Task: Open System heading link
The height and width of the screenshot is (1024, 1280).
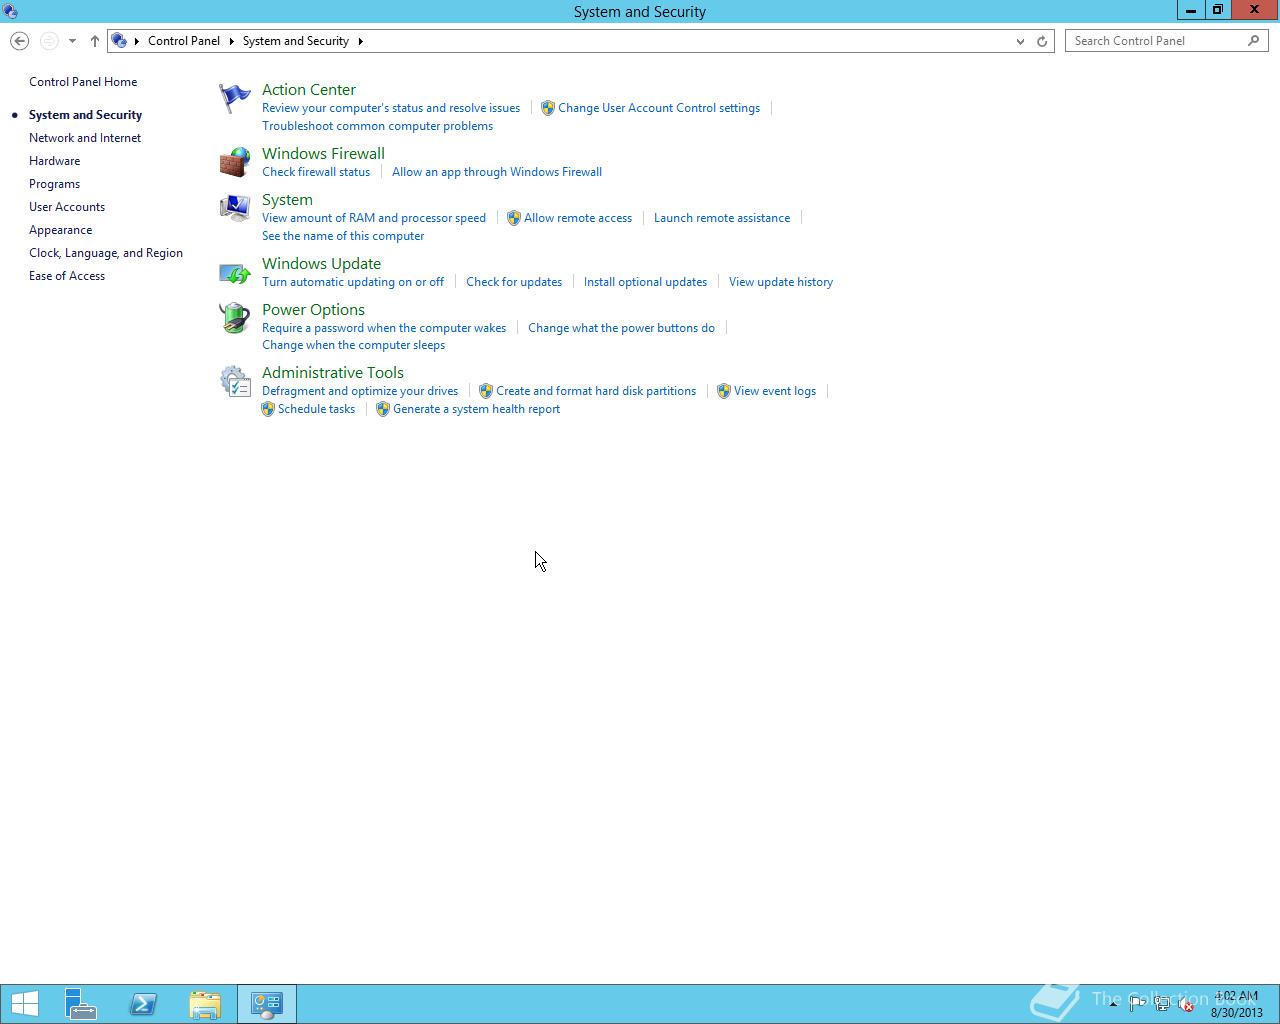Action: click(287, 200)
